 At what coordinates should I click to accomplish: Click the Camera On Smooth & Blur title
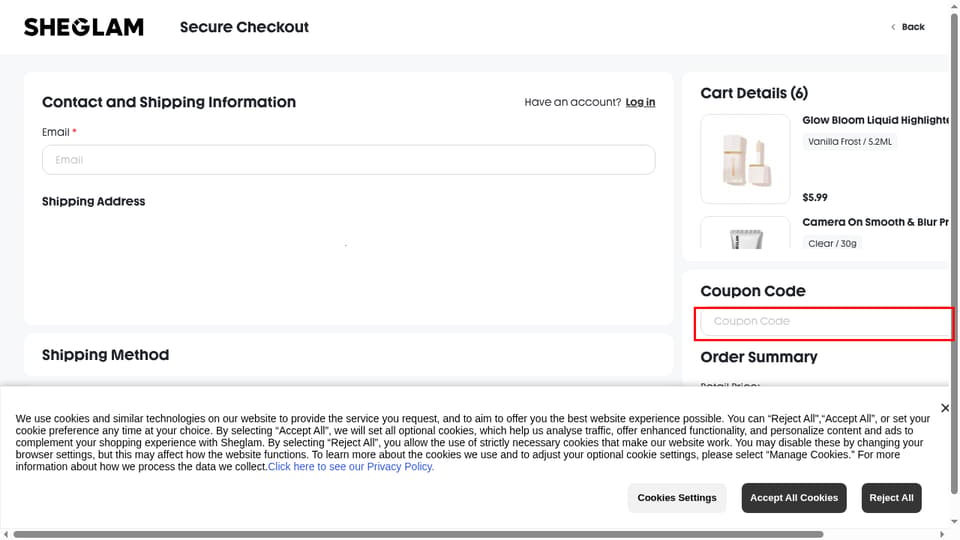tap(876, 222)
